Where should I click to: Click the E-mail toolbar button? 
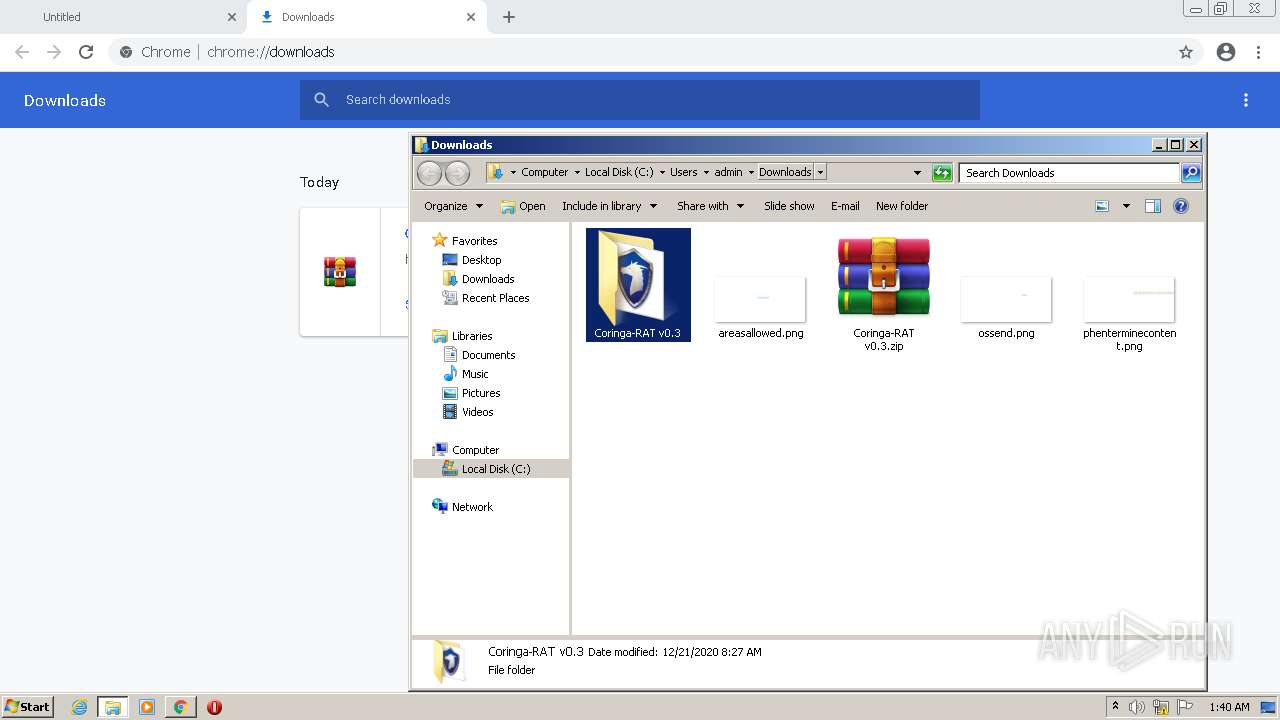[x=845, y=206]
